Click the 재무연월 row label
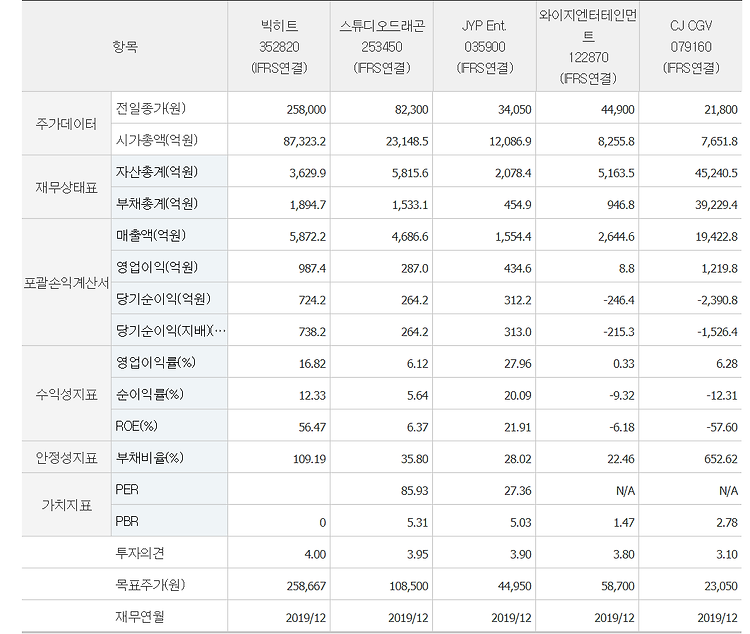This screenshot has height=634, width=750. tap(140, 617)
